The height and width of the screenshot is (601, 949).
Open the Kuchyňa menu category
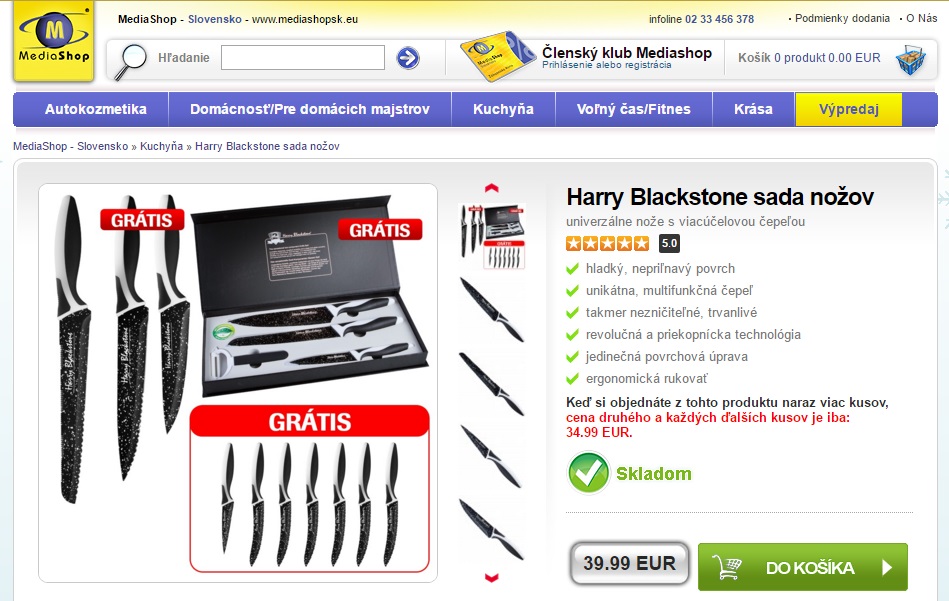click(503, 110)
